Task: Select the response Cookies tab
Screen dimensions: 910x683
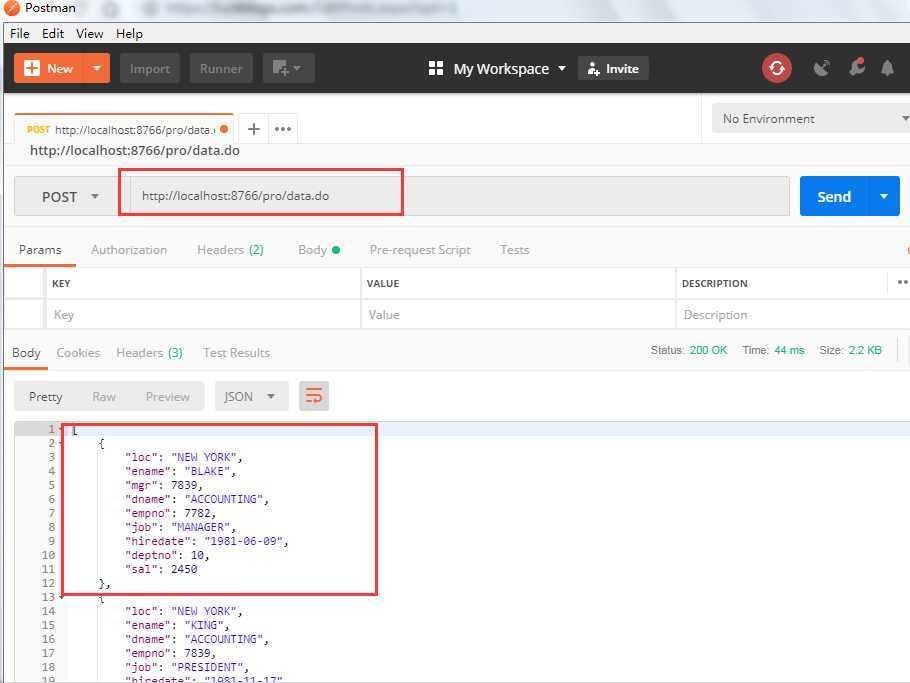Action: coord(78,353)
